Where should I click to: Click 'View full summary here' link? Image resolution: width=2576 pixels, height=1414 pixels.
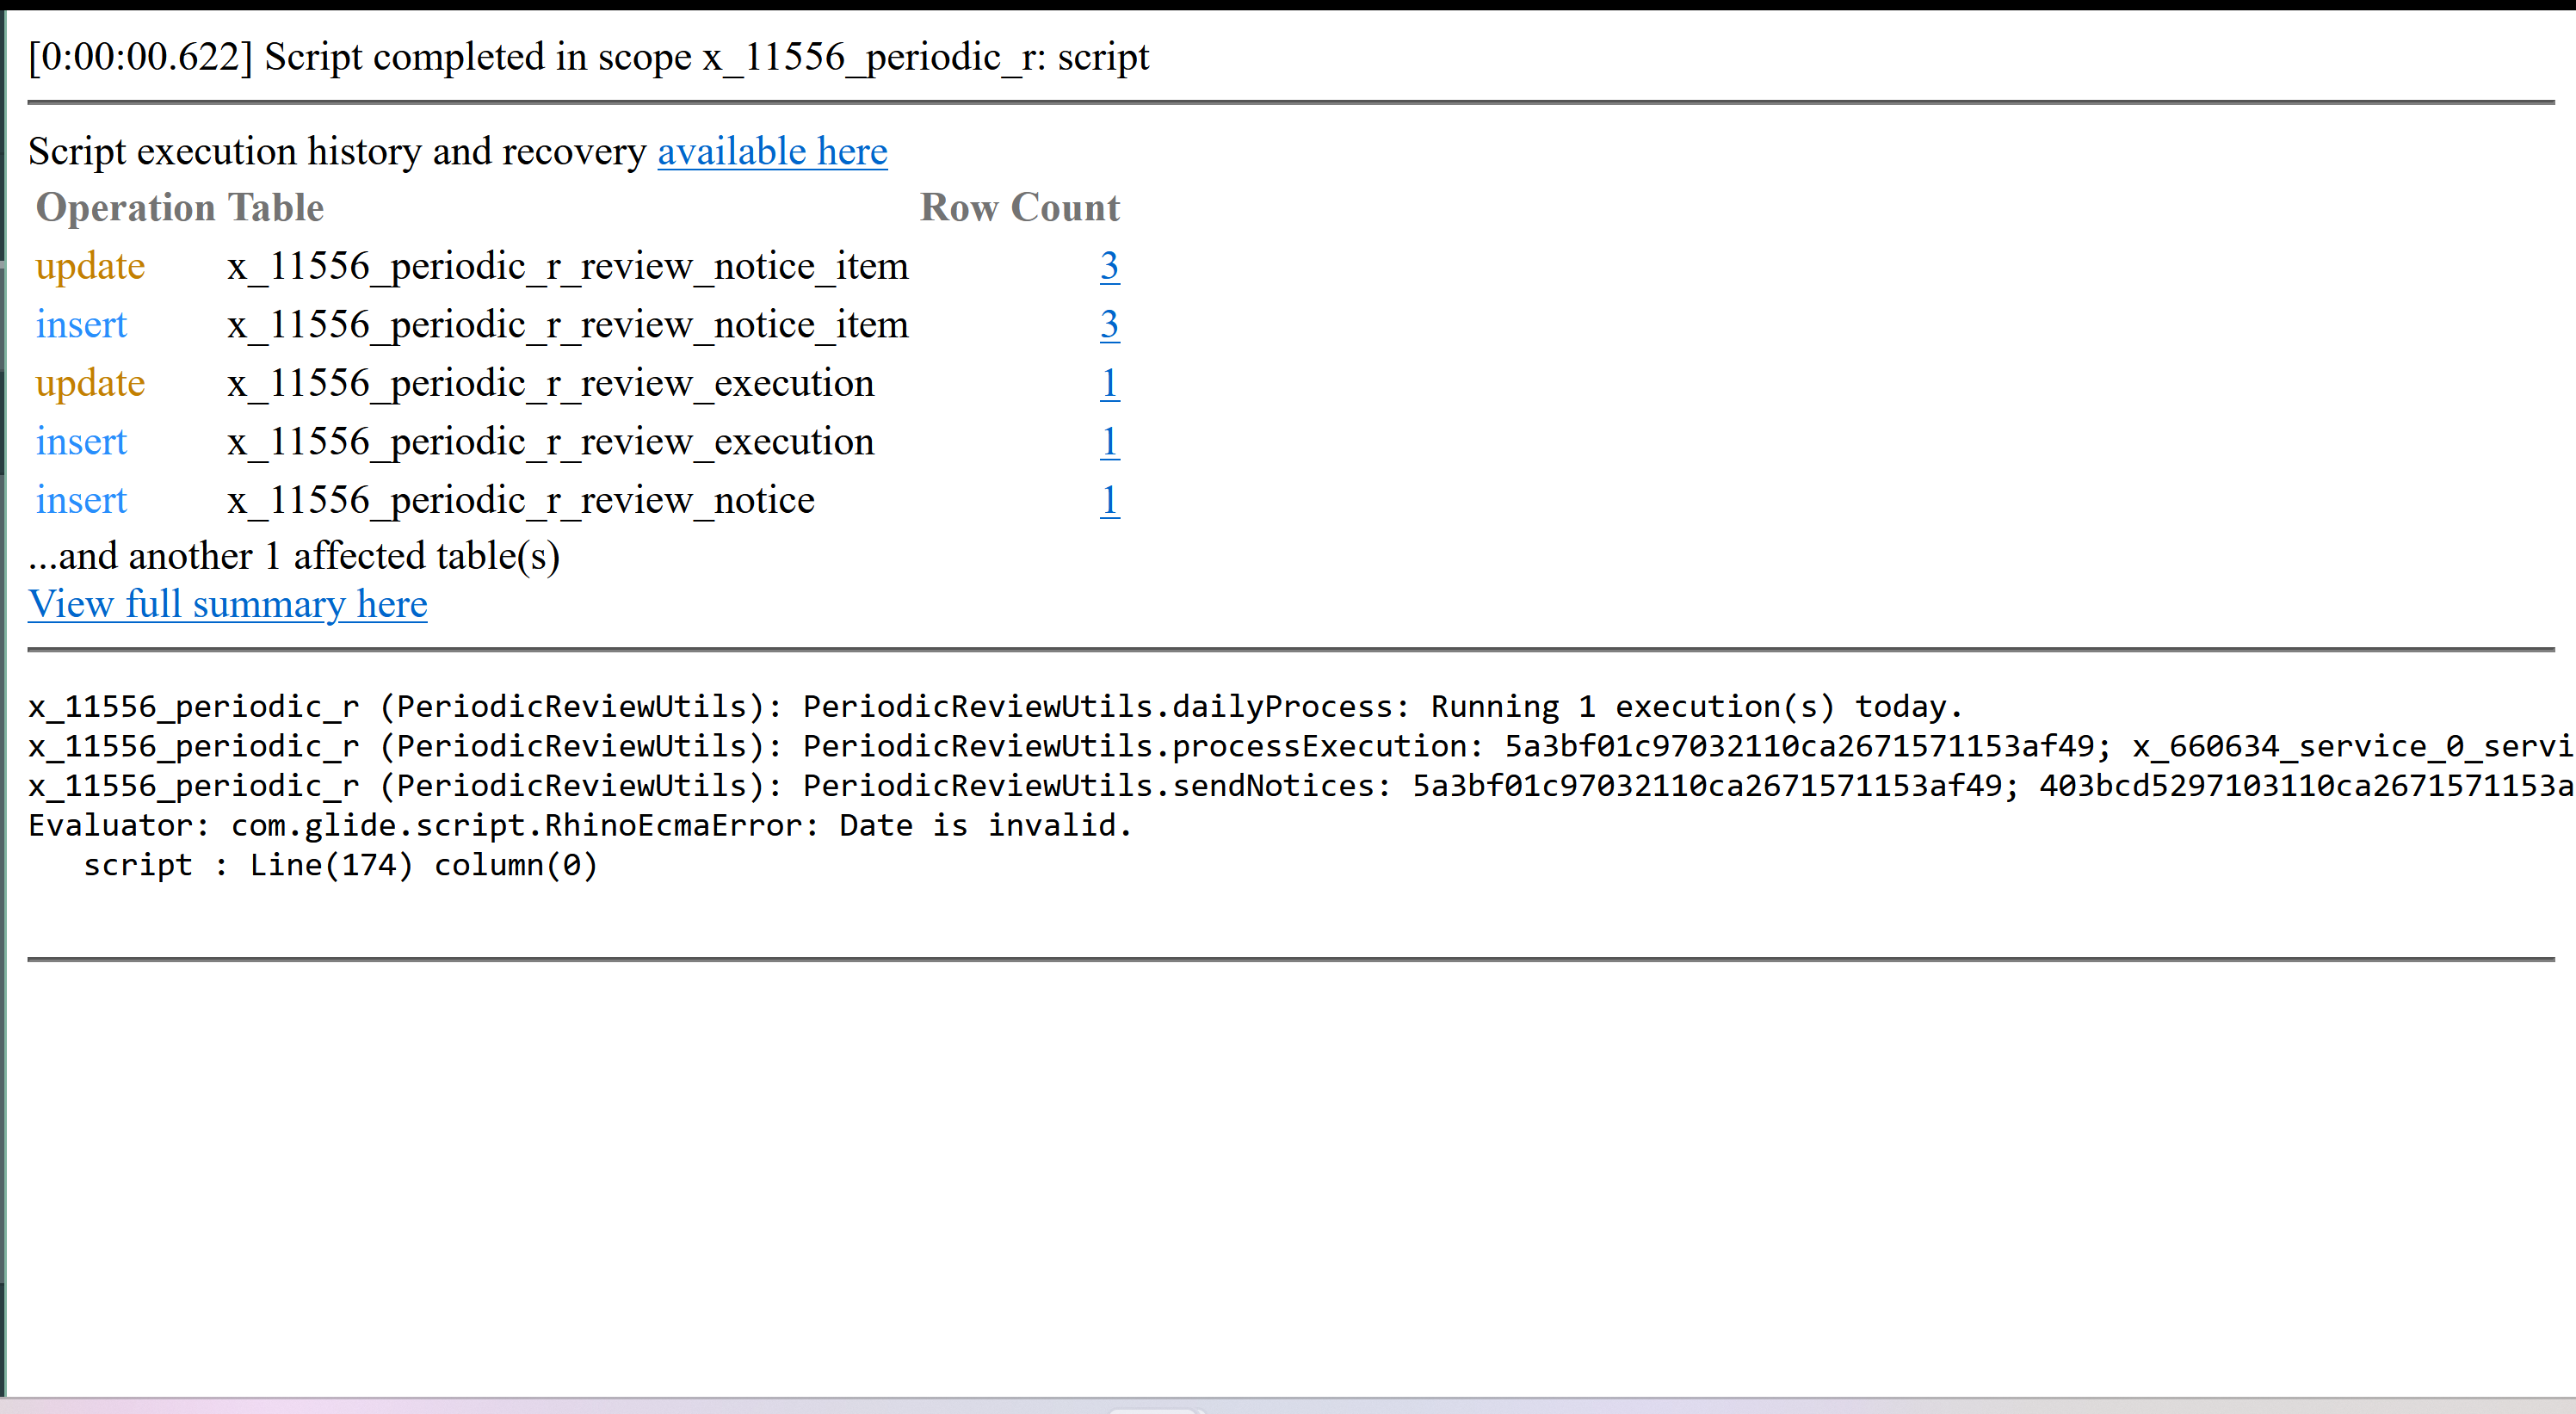pyautogui.click(x=228, y=605)
